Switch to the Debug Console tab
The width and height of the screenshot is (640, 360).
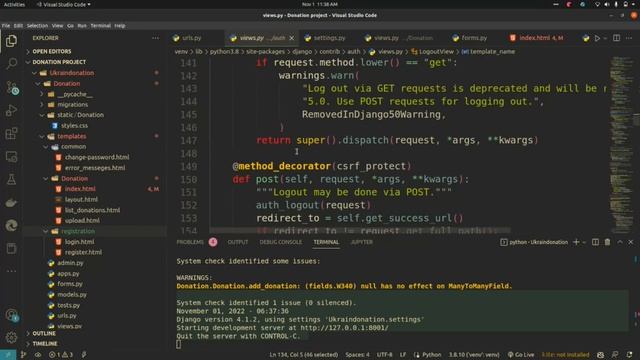click(x=281, y=242)
